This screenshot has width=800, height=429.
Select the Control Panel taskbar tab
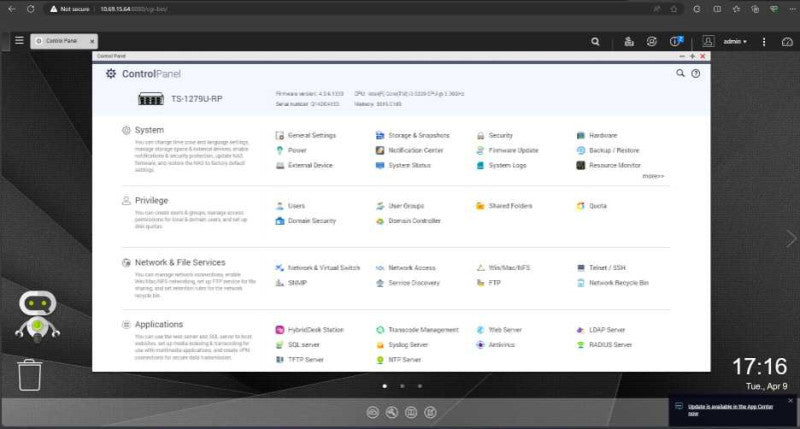pyautogui.click(x=64, y=41)
